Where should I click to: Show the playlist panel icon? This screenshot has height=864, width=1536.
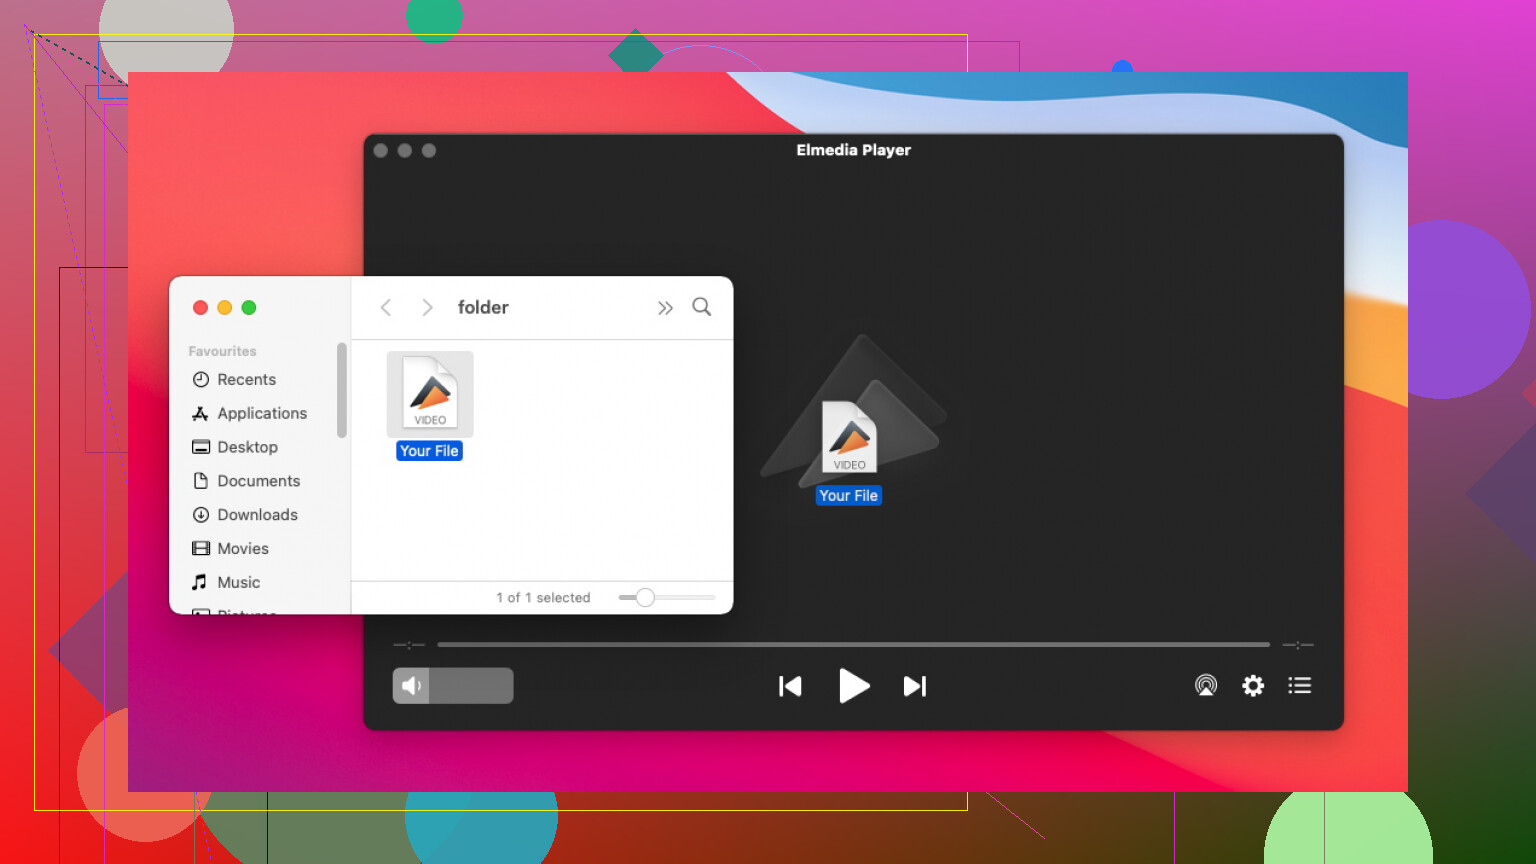point(1299,685)
